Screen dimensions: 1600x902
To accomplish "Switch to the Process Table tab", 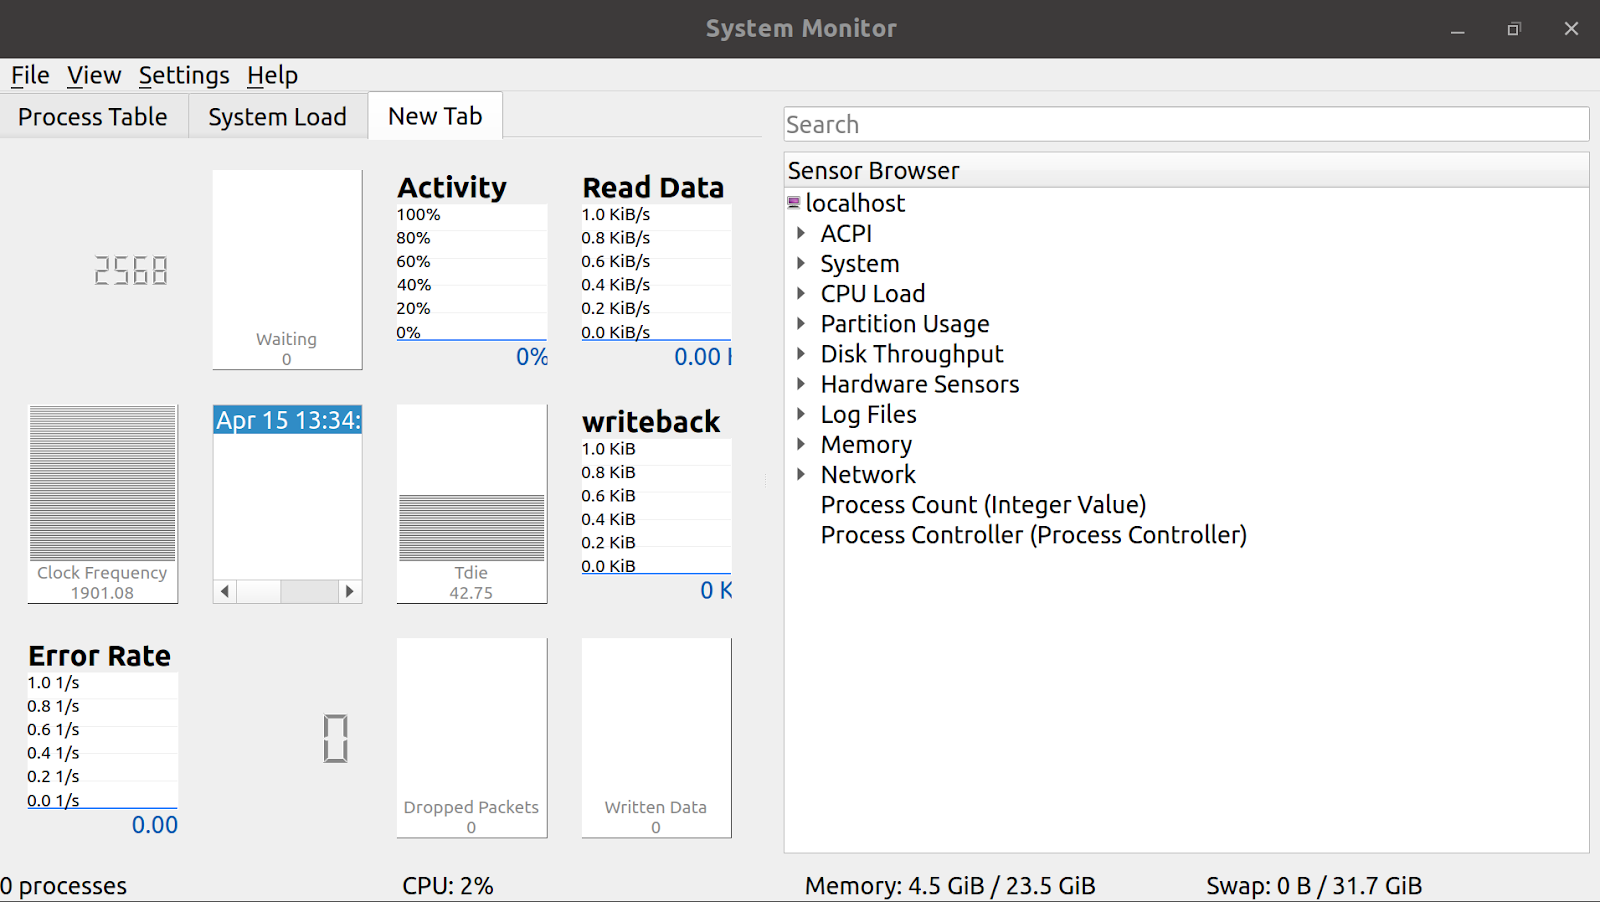I will (92, 116).
